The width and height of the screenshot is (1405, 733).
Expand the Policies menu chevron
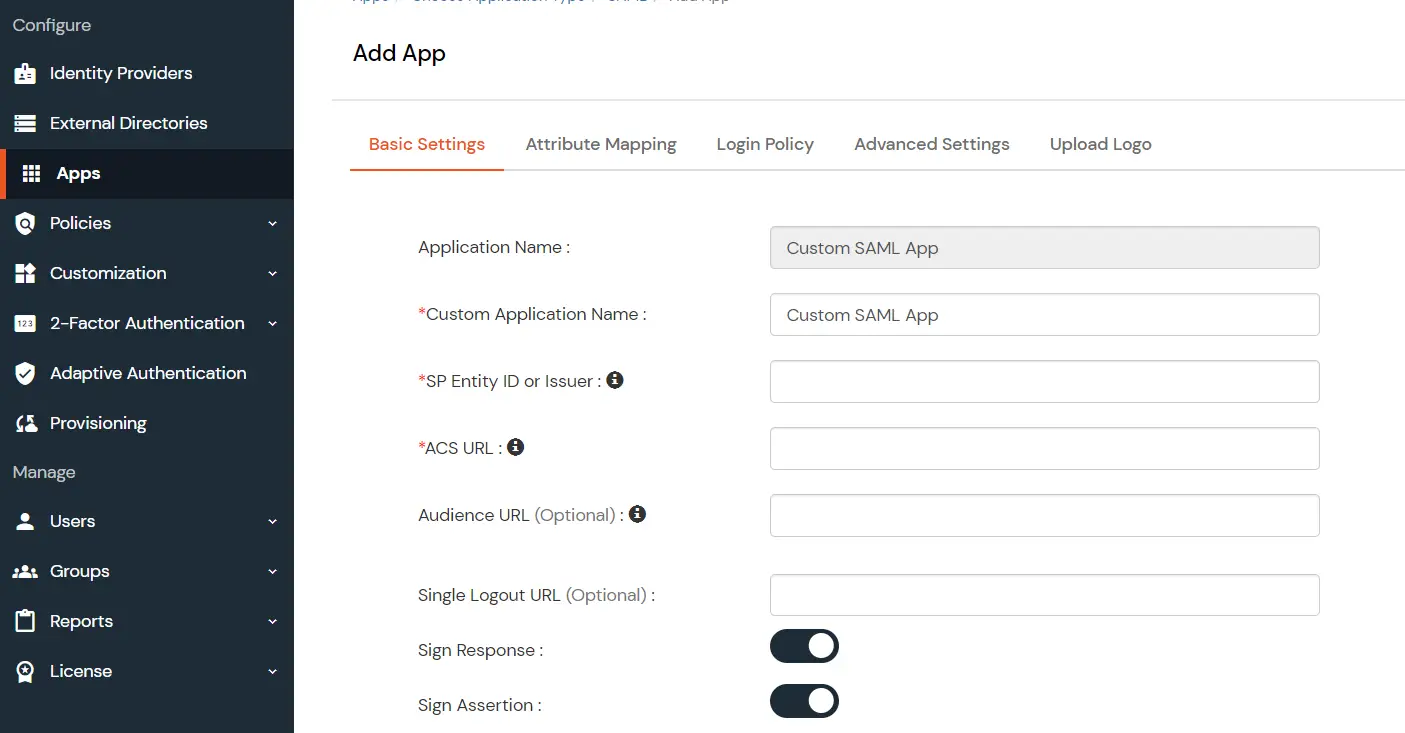pos(272,224)
